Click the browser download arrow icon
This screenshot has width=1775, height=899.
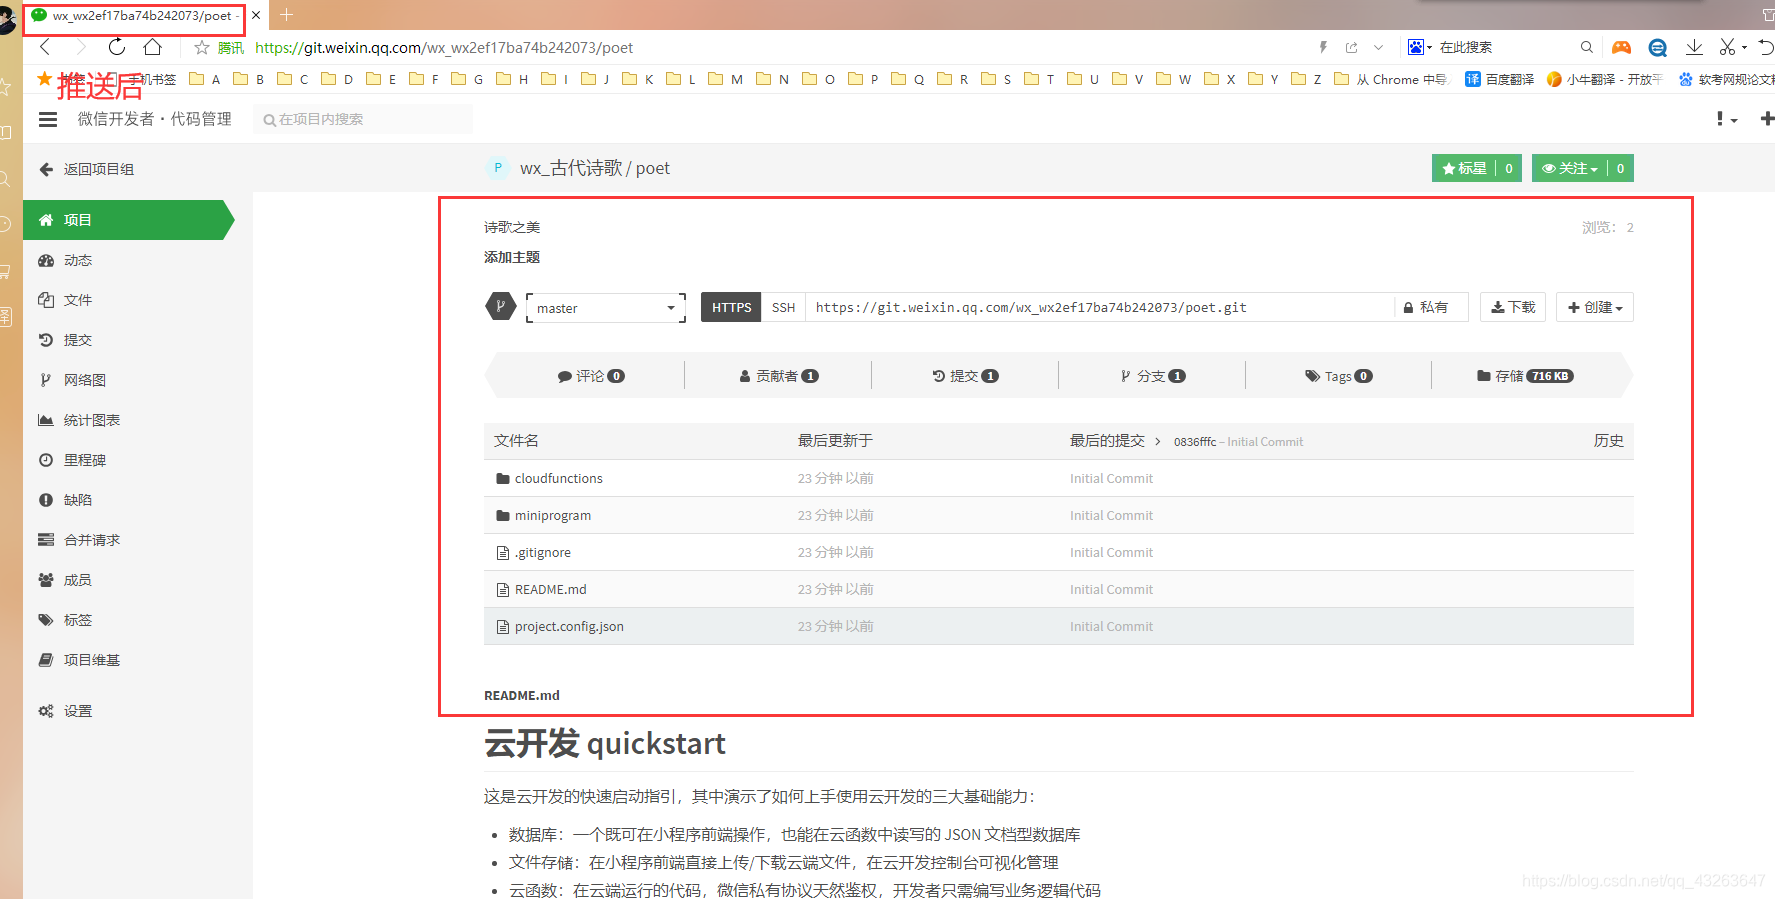(x=1694, y=47)
